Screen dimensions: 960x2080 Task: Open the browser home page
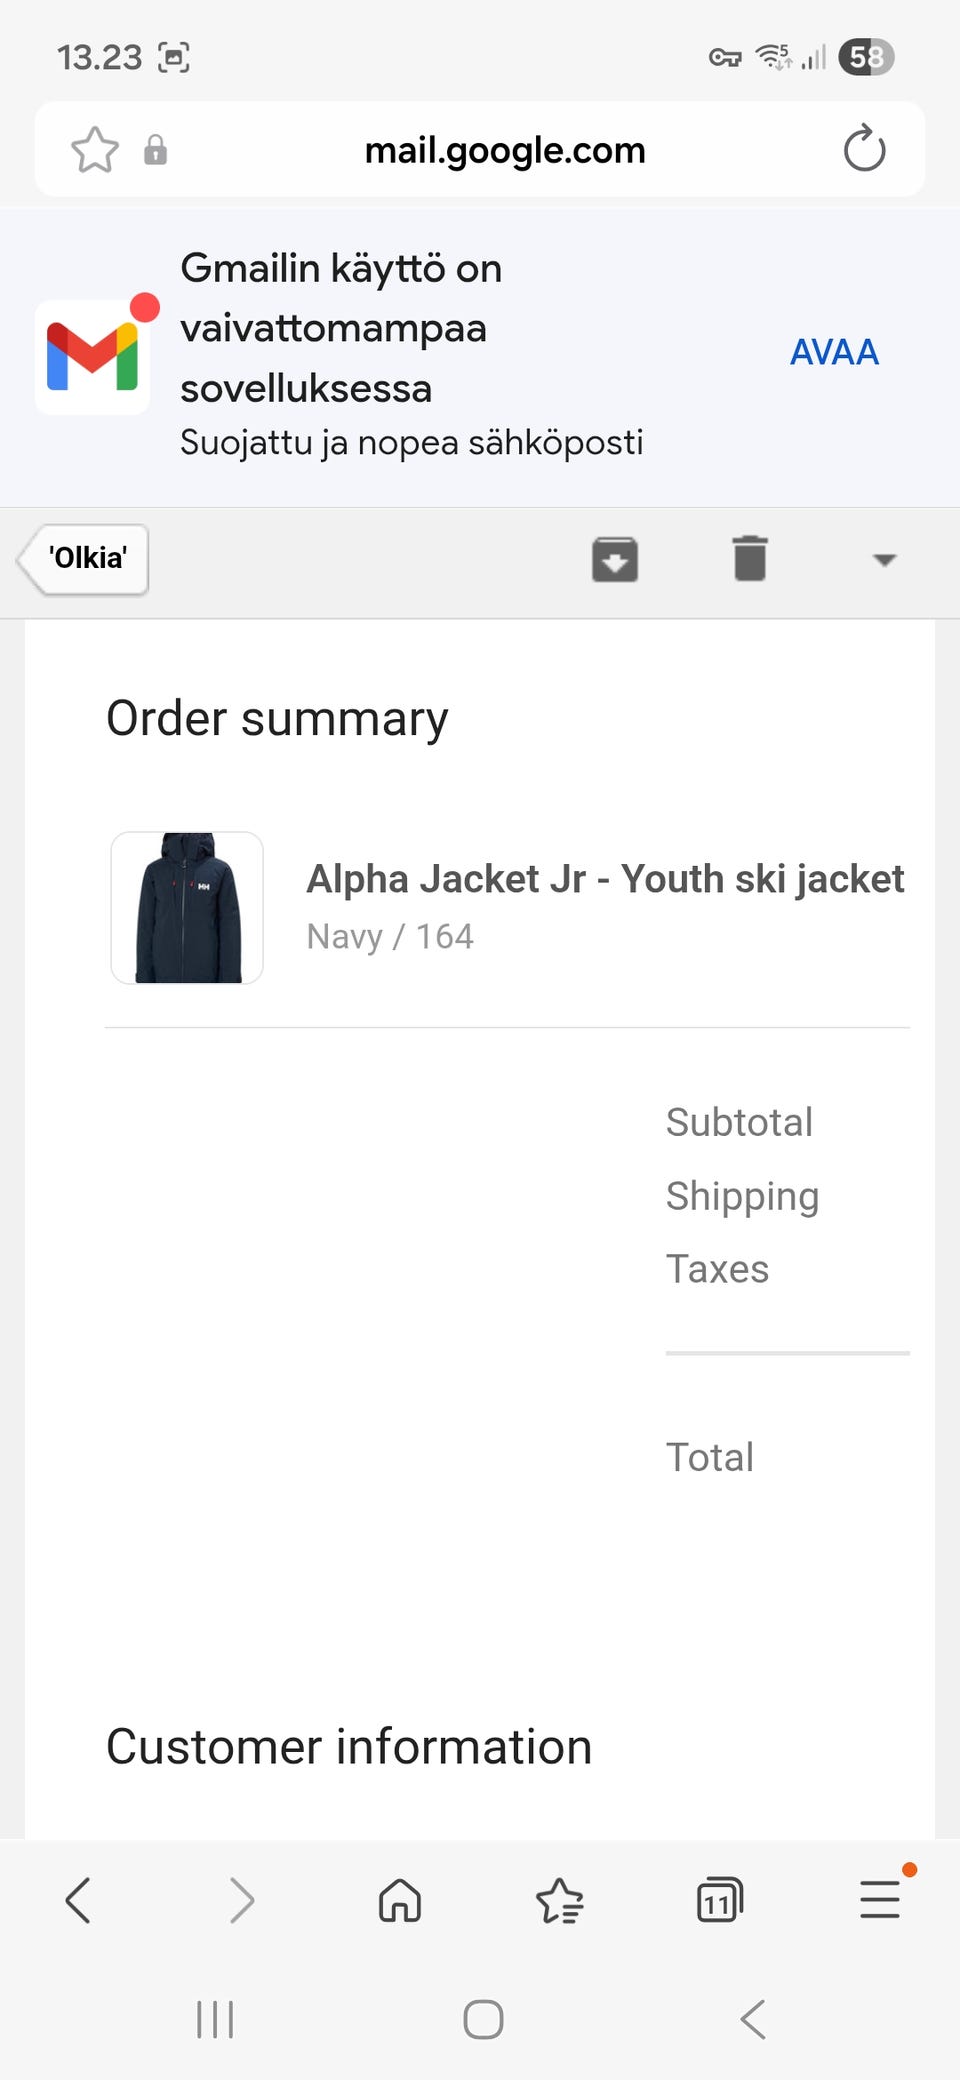tap(400, 1900)
